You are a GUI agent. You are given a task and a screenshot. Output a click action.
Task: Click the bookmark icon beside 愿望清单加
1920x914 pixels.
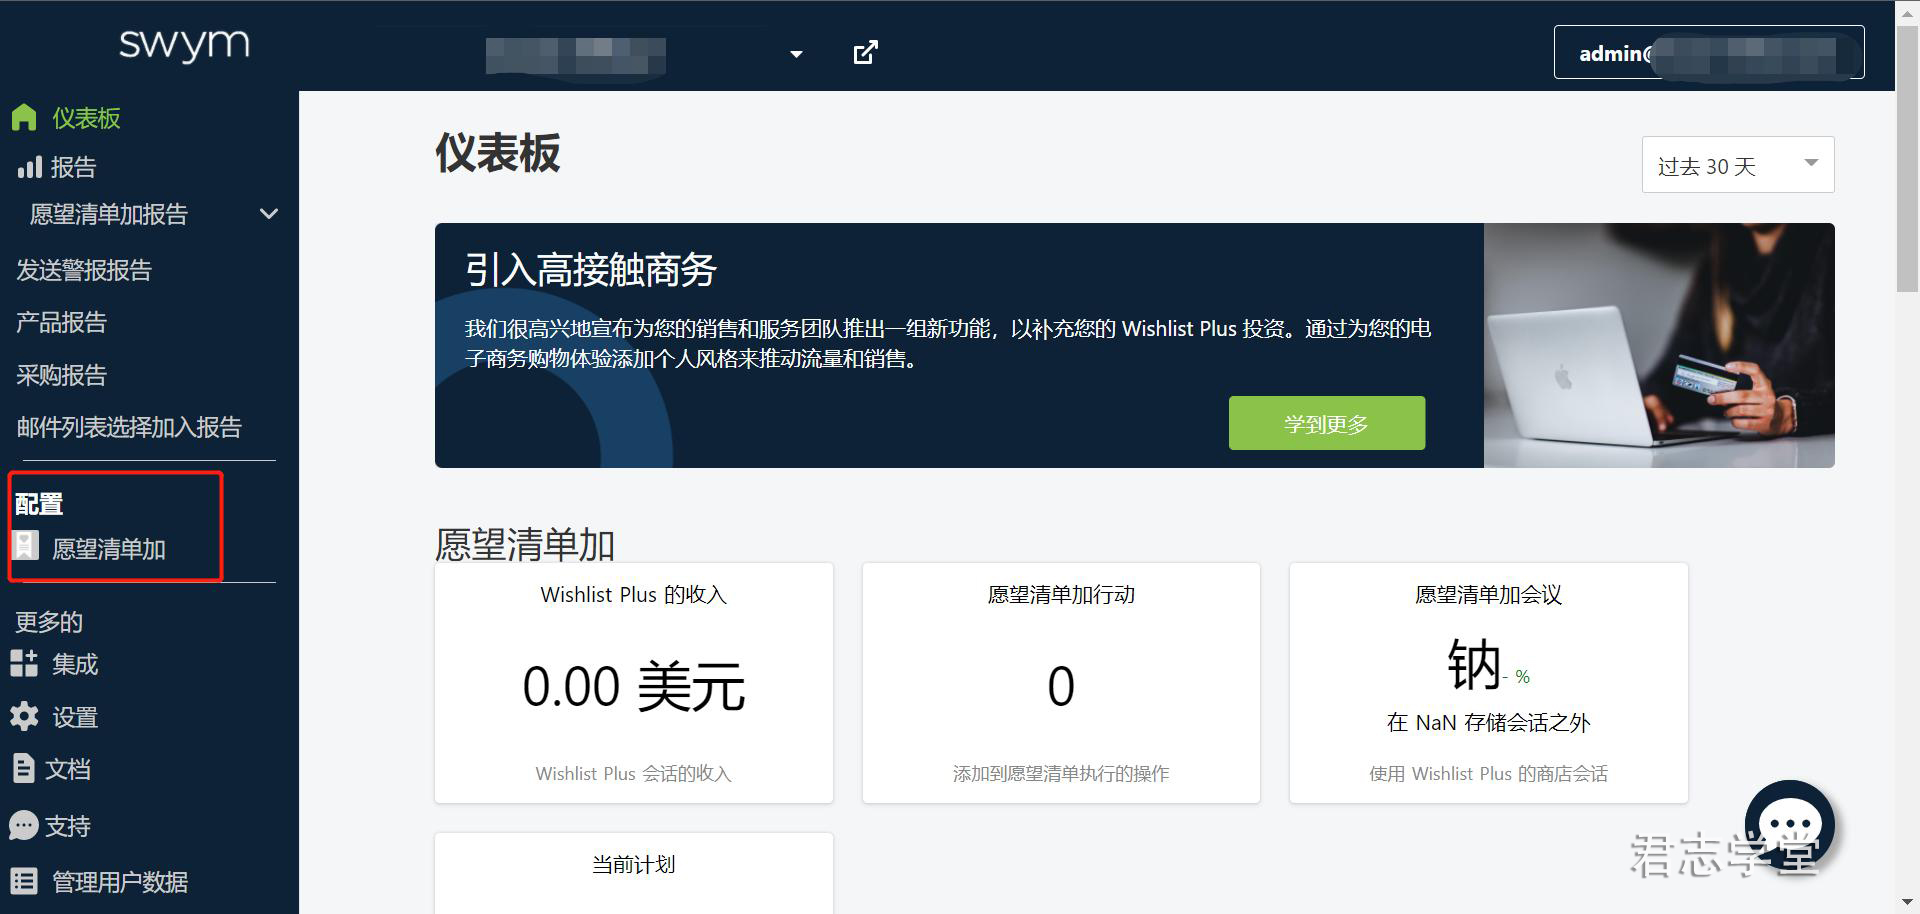tap(25, 546)
